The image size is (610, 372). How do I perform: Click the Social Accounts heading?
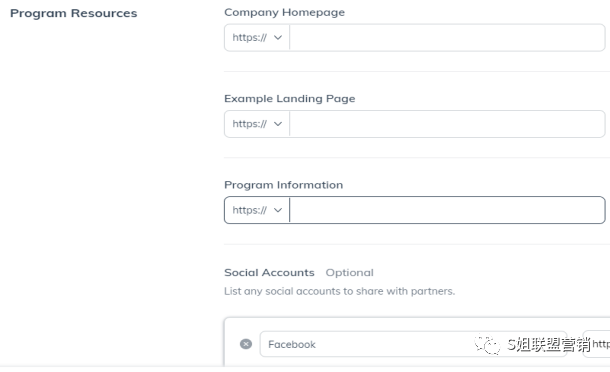[269, 272]
